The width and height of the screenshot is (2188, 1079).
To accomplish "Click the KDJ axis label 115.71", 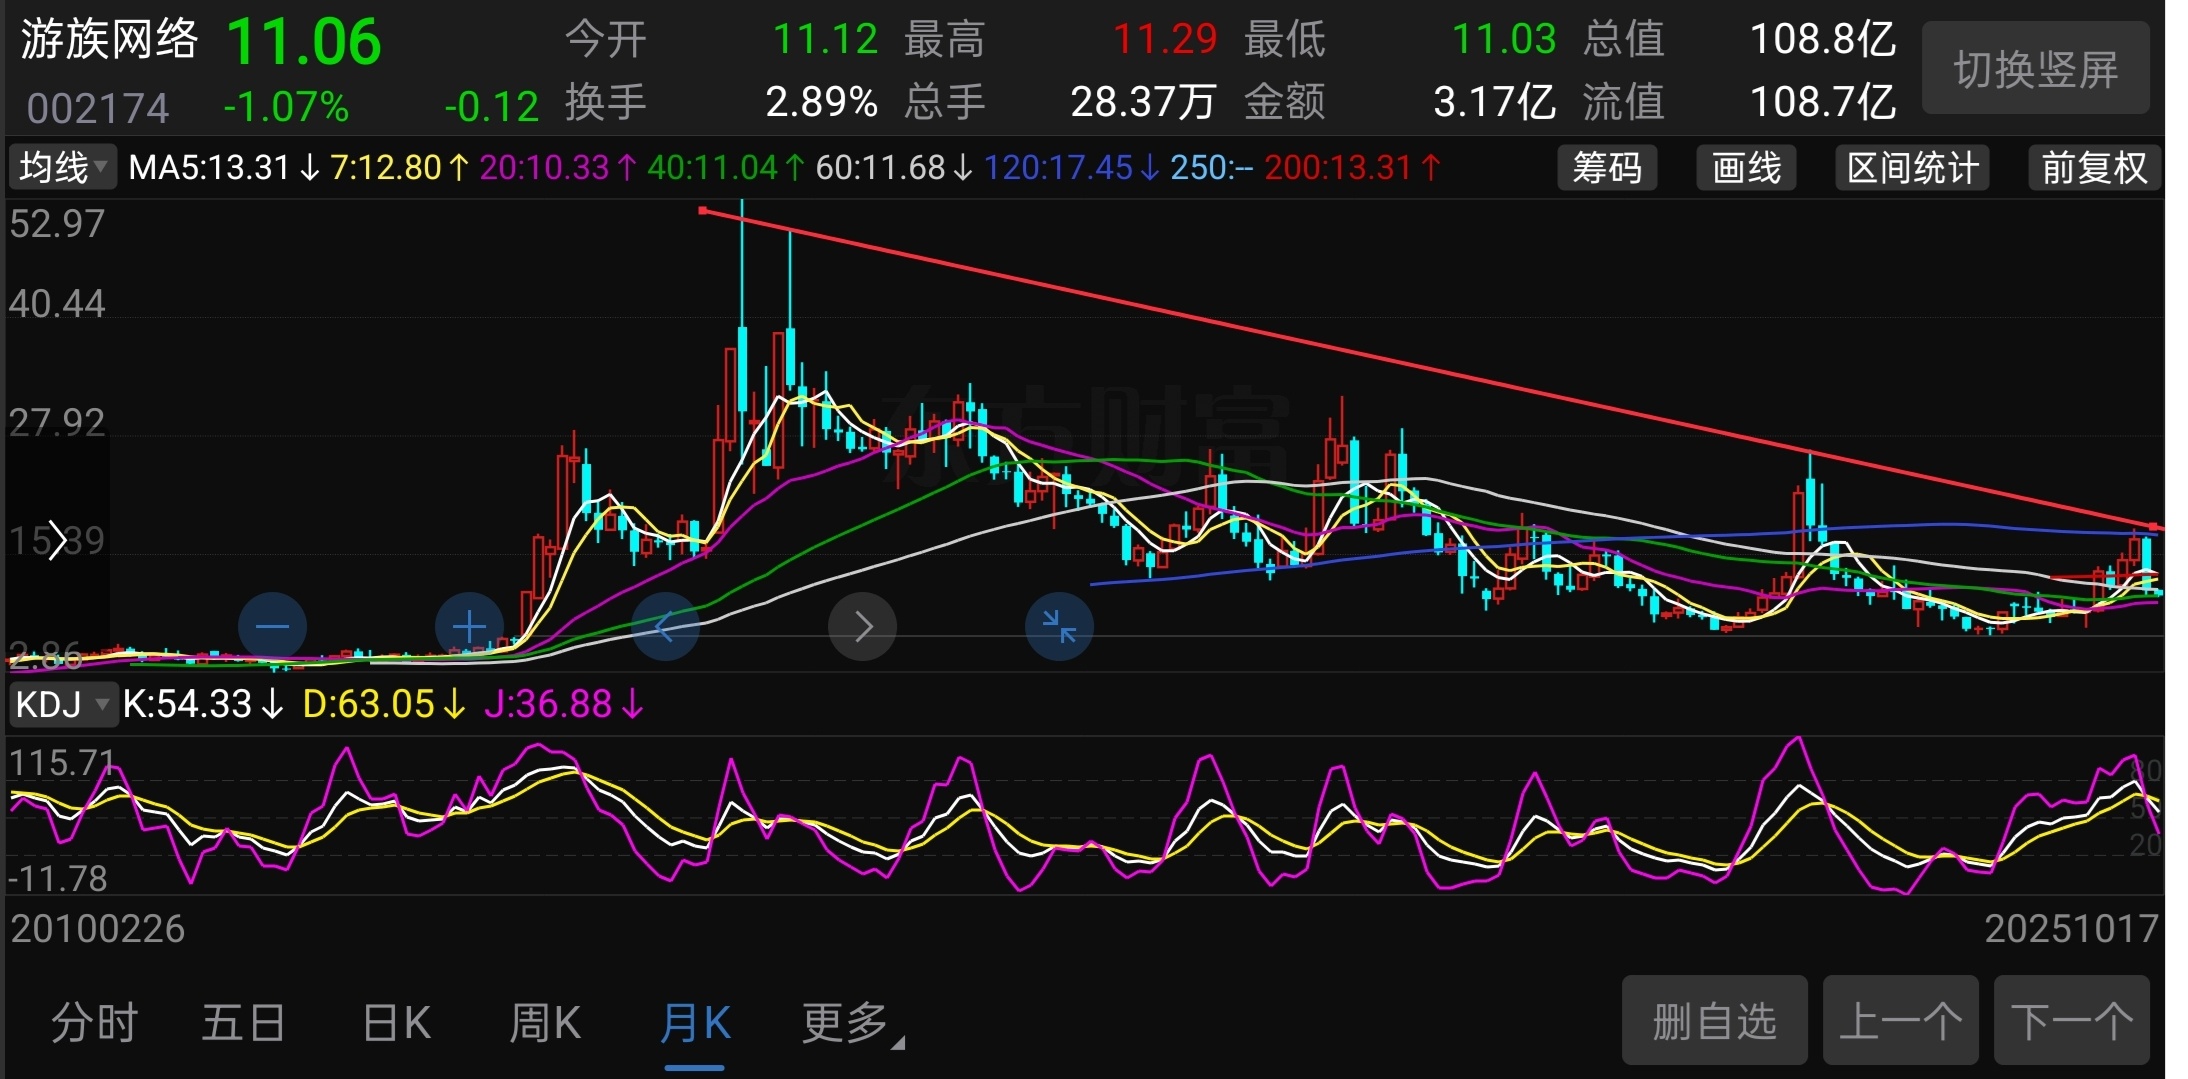I will [x=61, y=763].
